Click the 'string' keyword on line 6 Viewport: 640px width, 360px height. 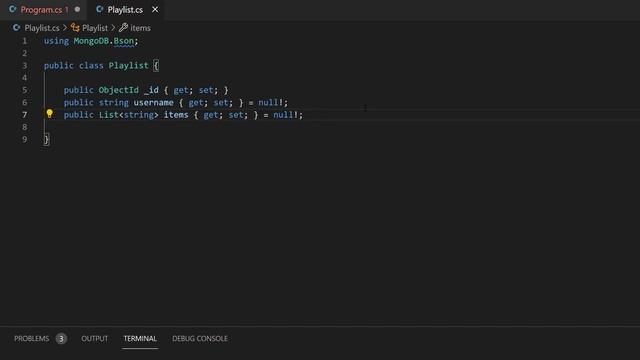[x=113, y=102]
